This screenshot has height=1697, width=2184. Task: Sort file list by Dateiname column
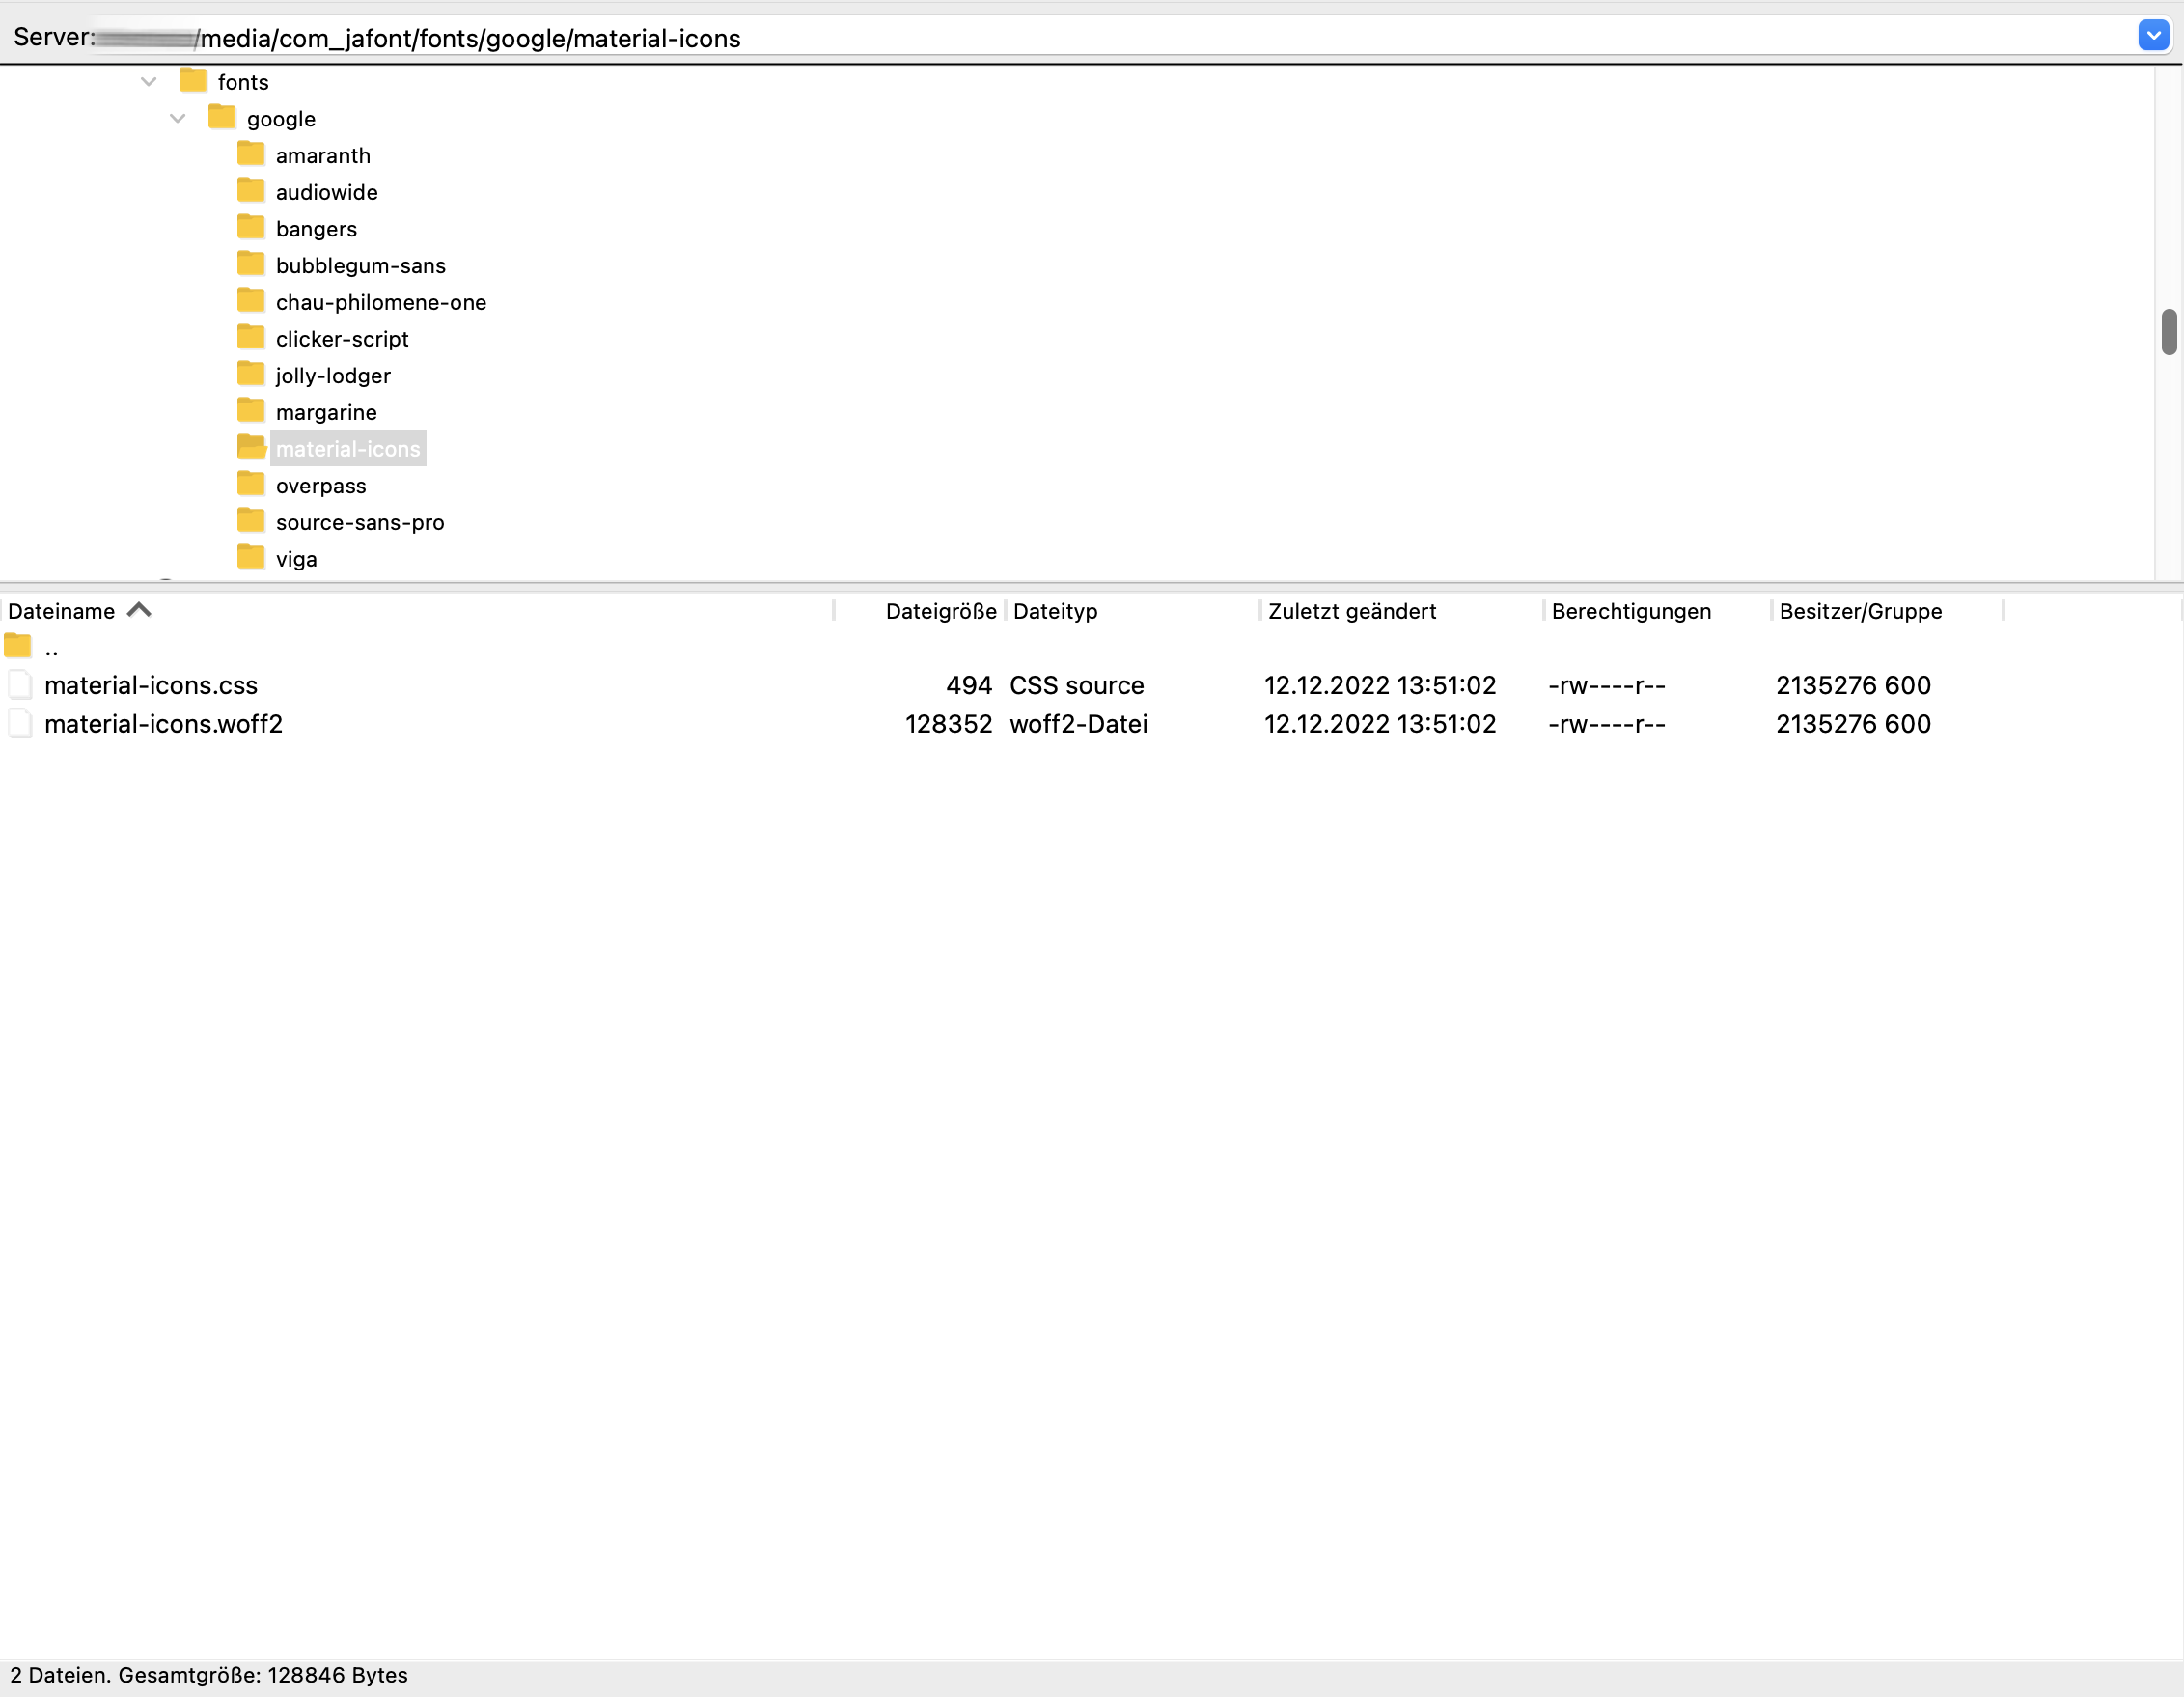[62, 611]
